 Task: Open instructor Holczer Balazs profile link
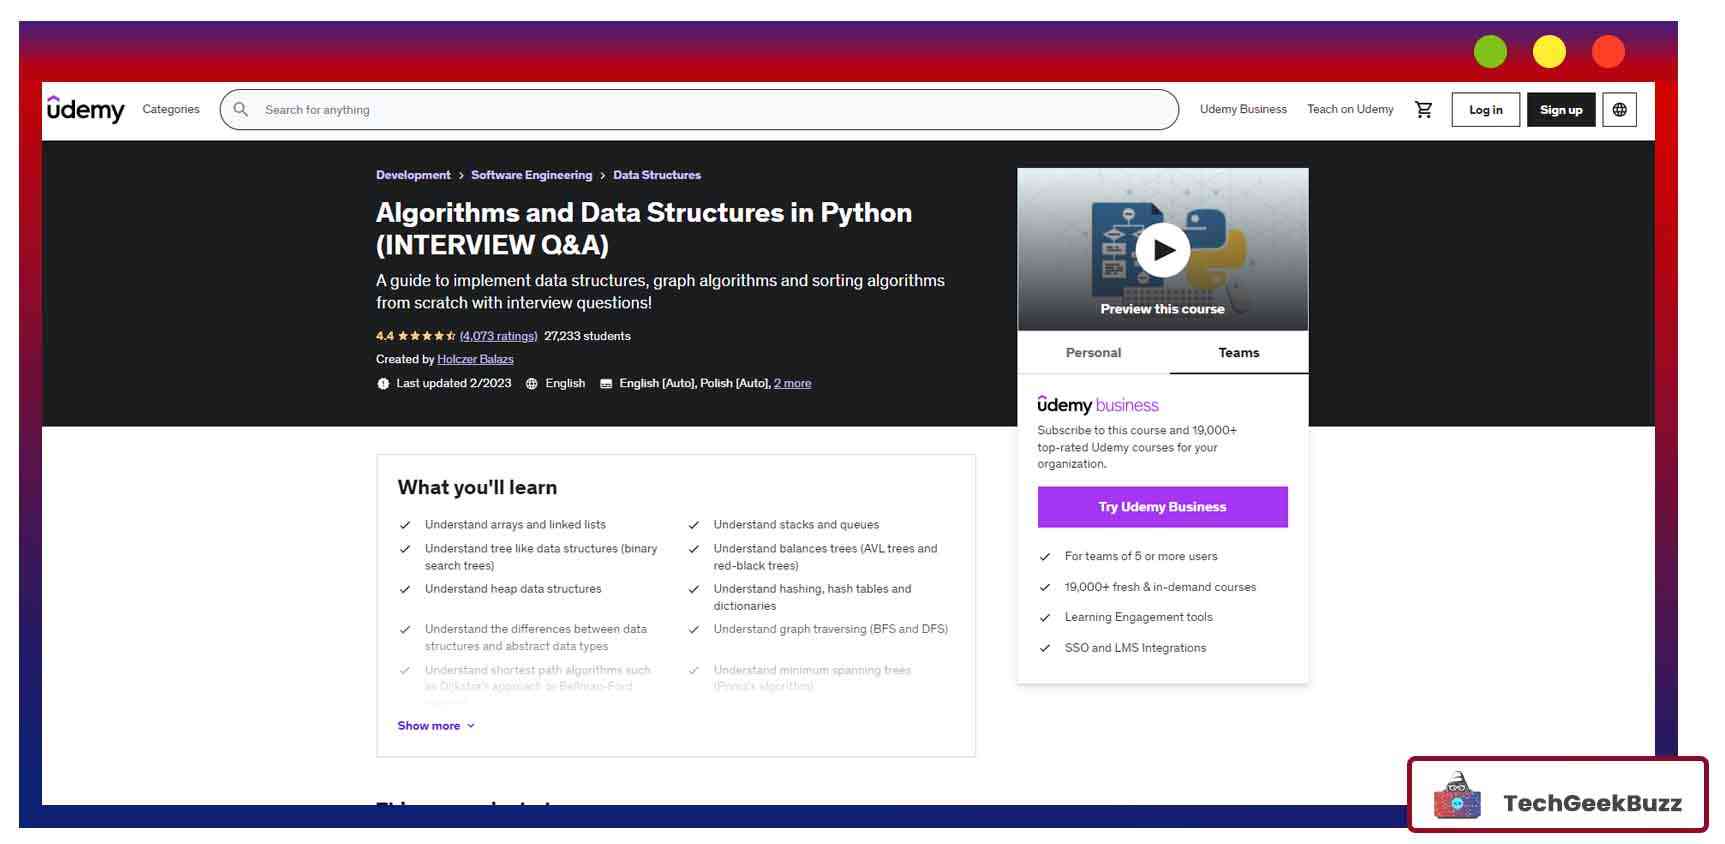(x=475, y=359)
